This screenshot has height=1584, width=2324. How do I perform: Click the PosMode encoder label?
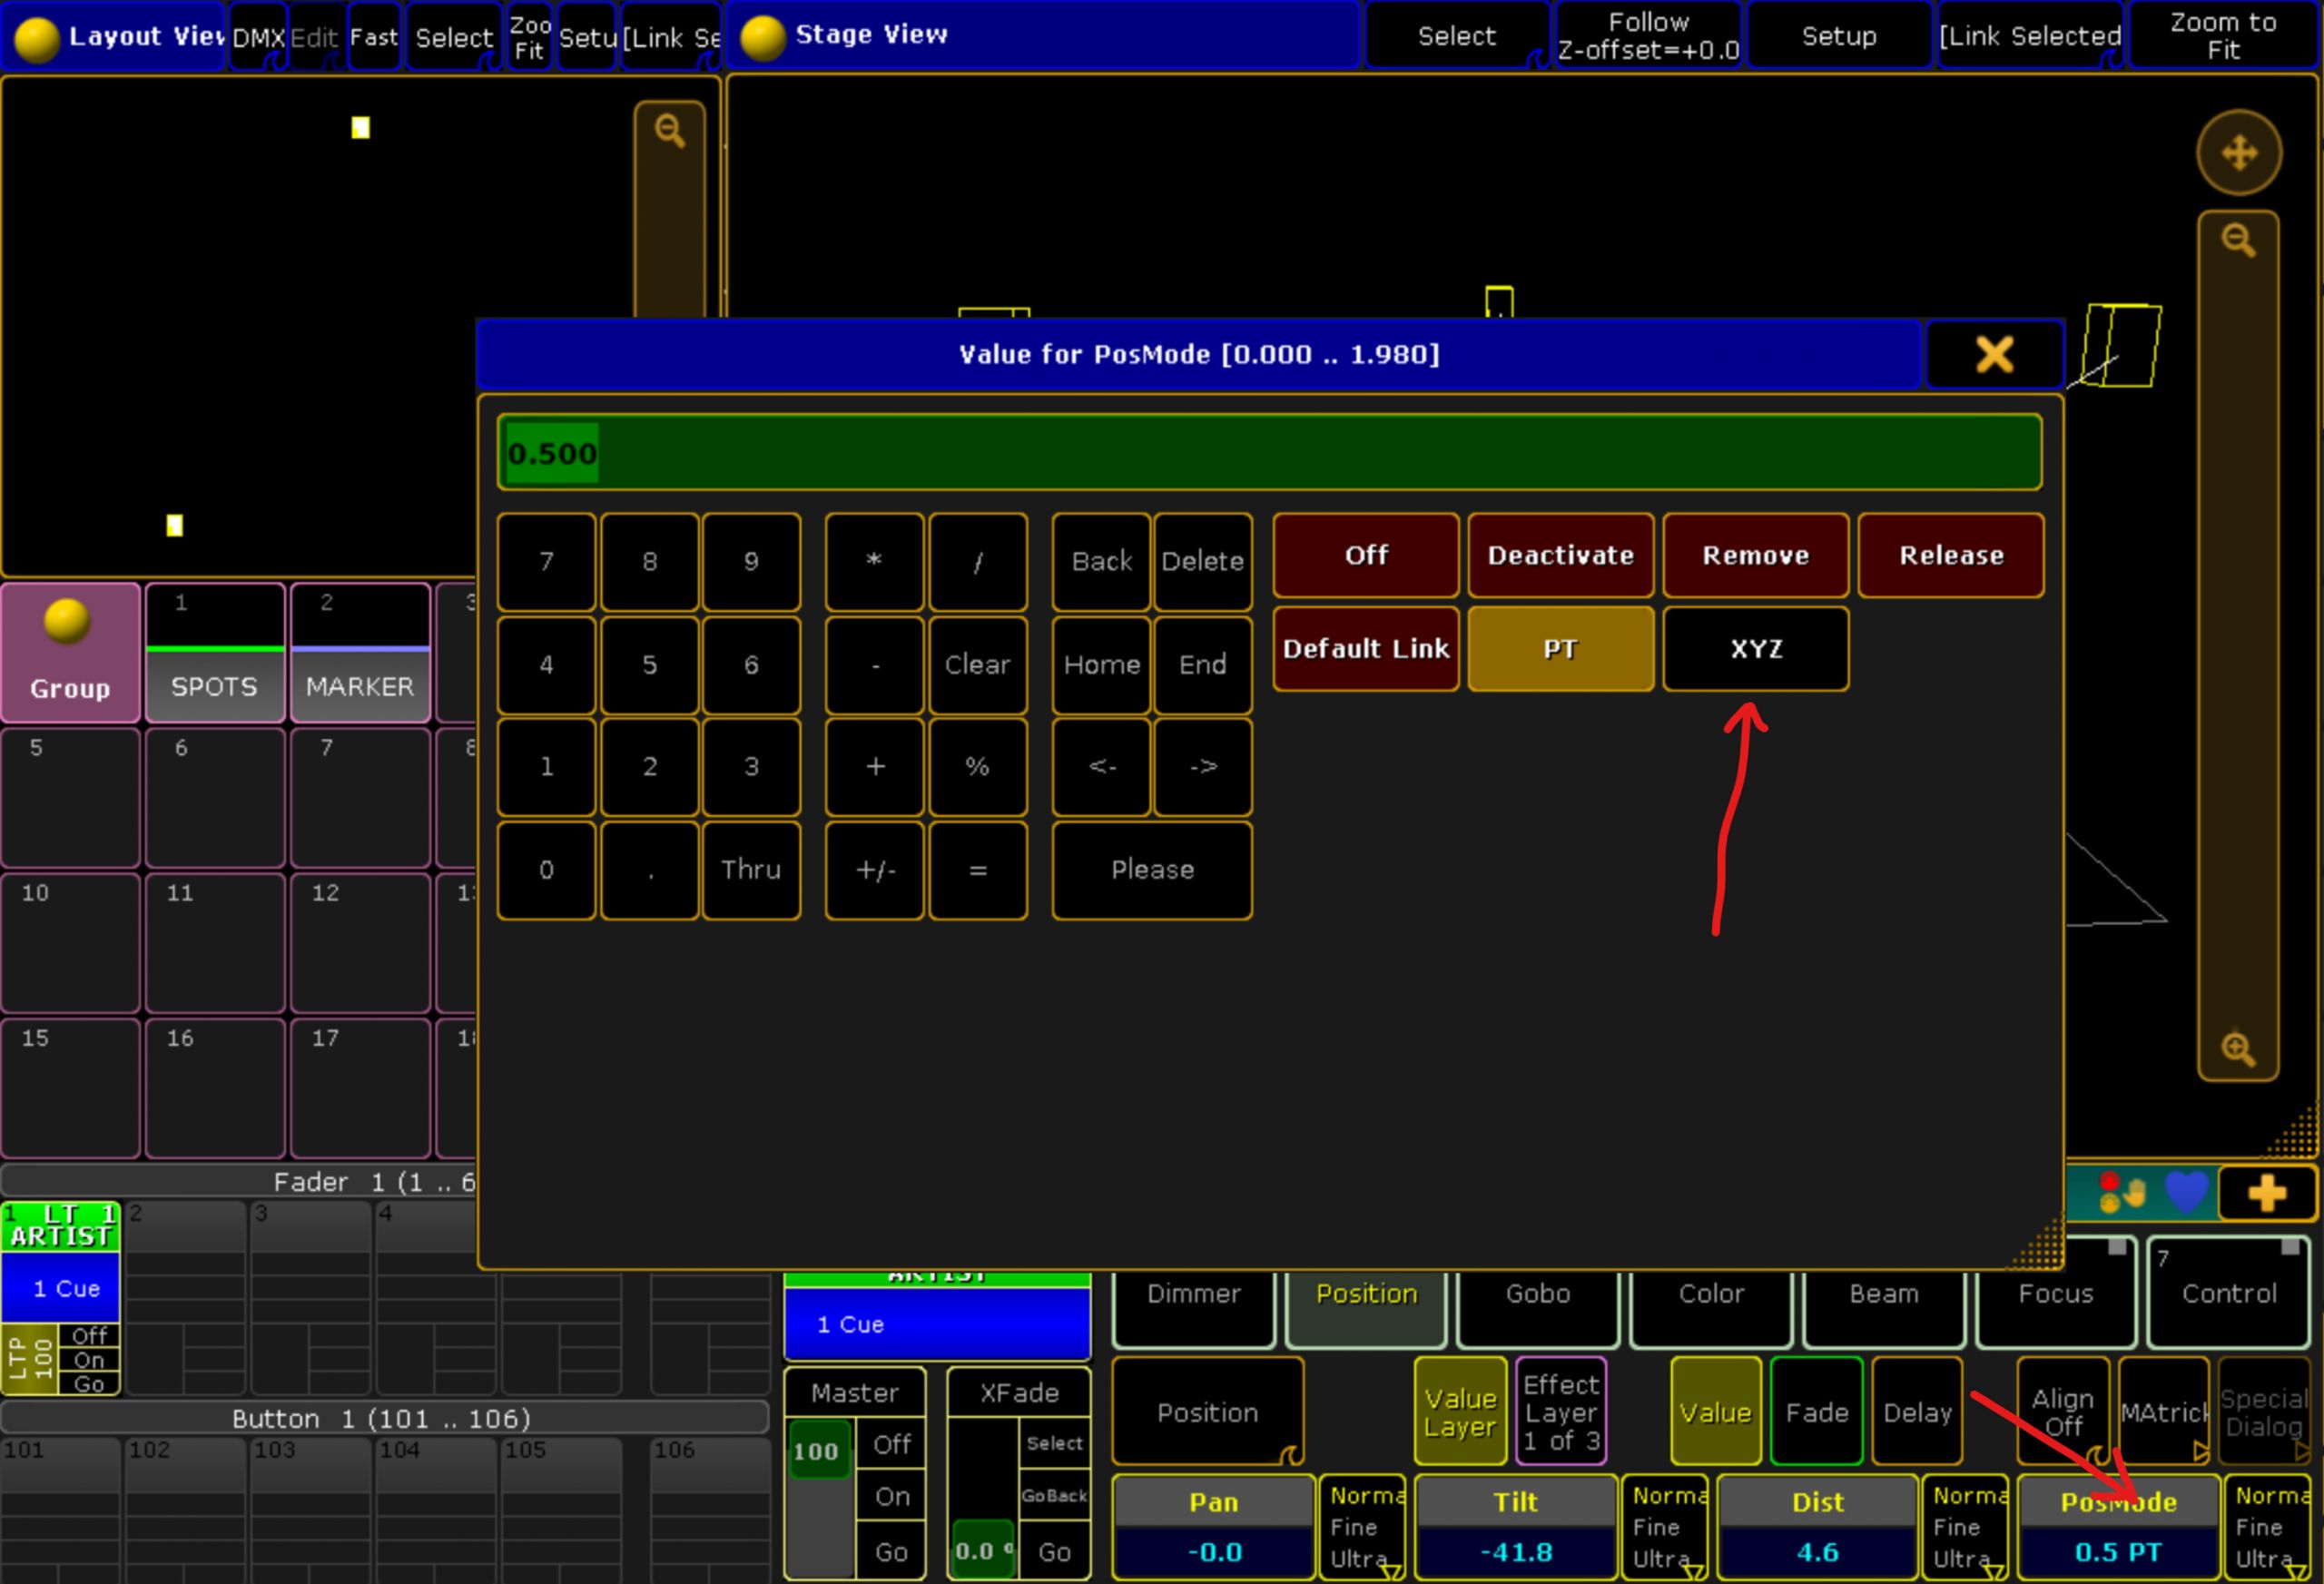[2118, 1502]
